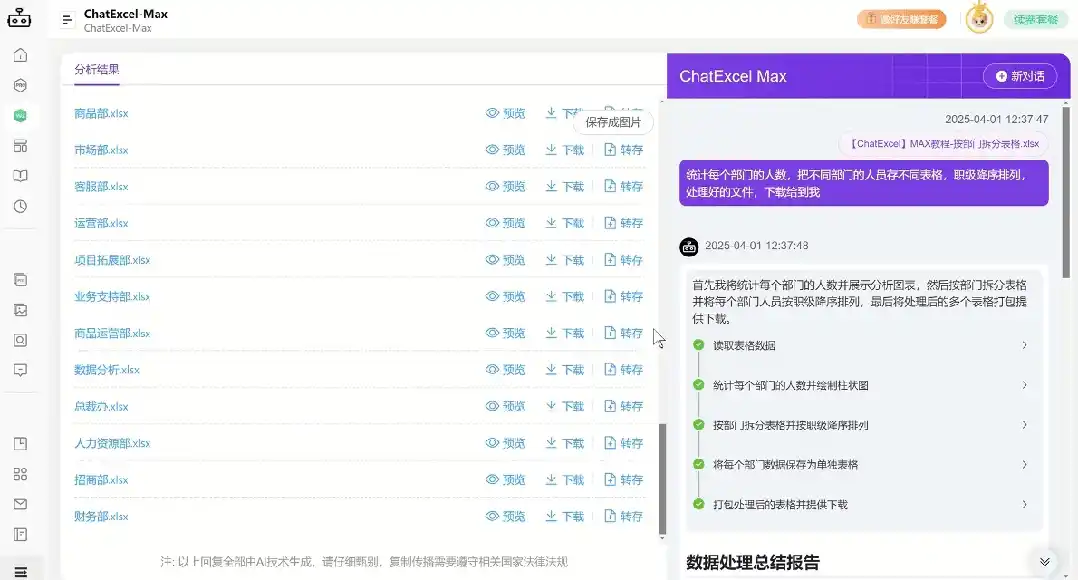Screen dimensions: 1078x580
Task: Toggle the sidebar collapse icon beside ChatExcel-Max title
Action: (67, 20)
